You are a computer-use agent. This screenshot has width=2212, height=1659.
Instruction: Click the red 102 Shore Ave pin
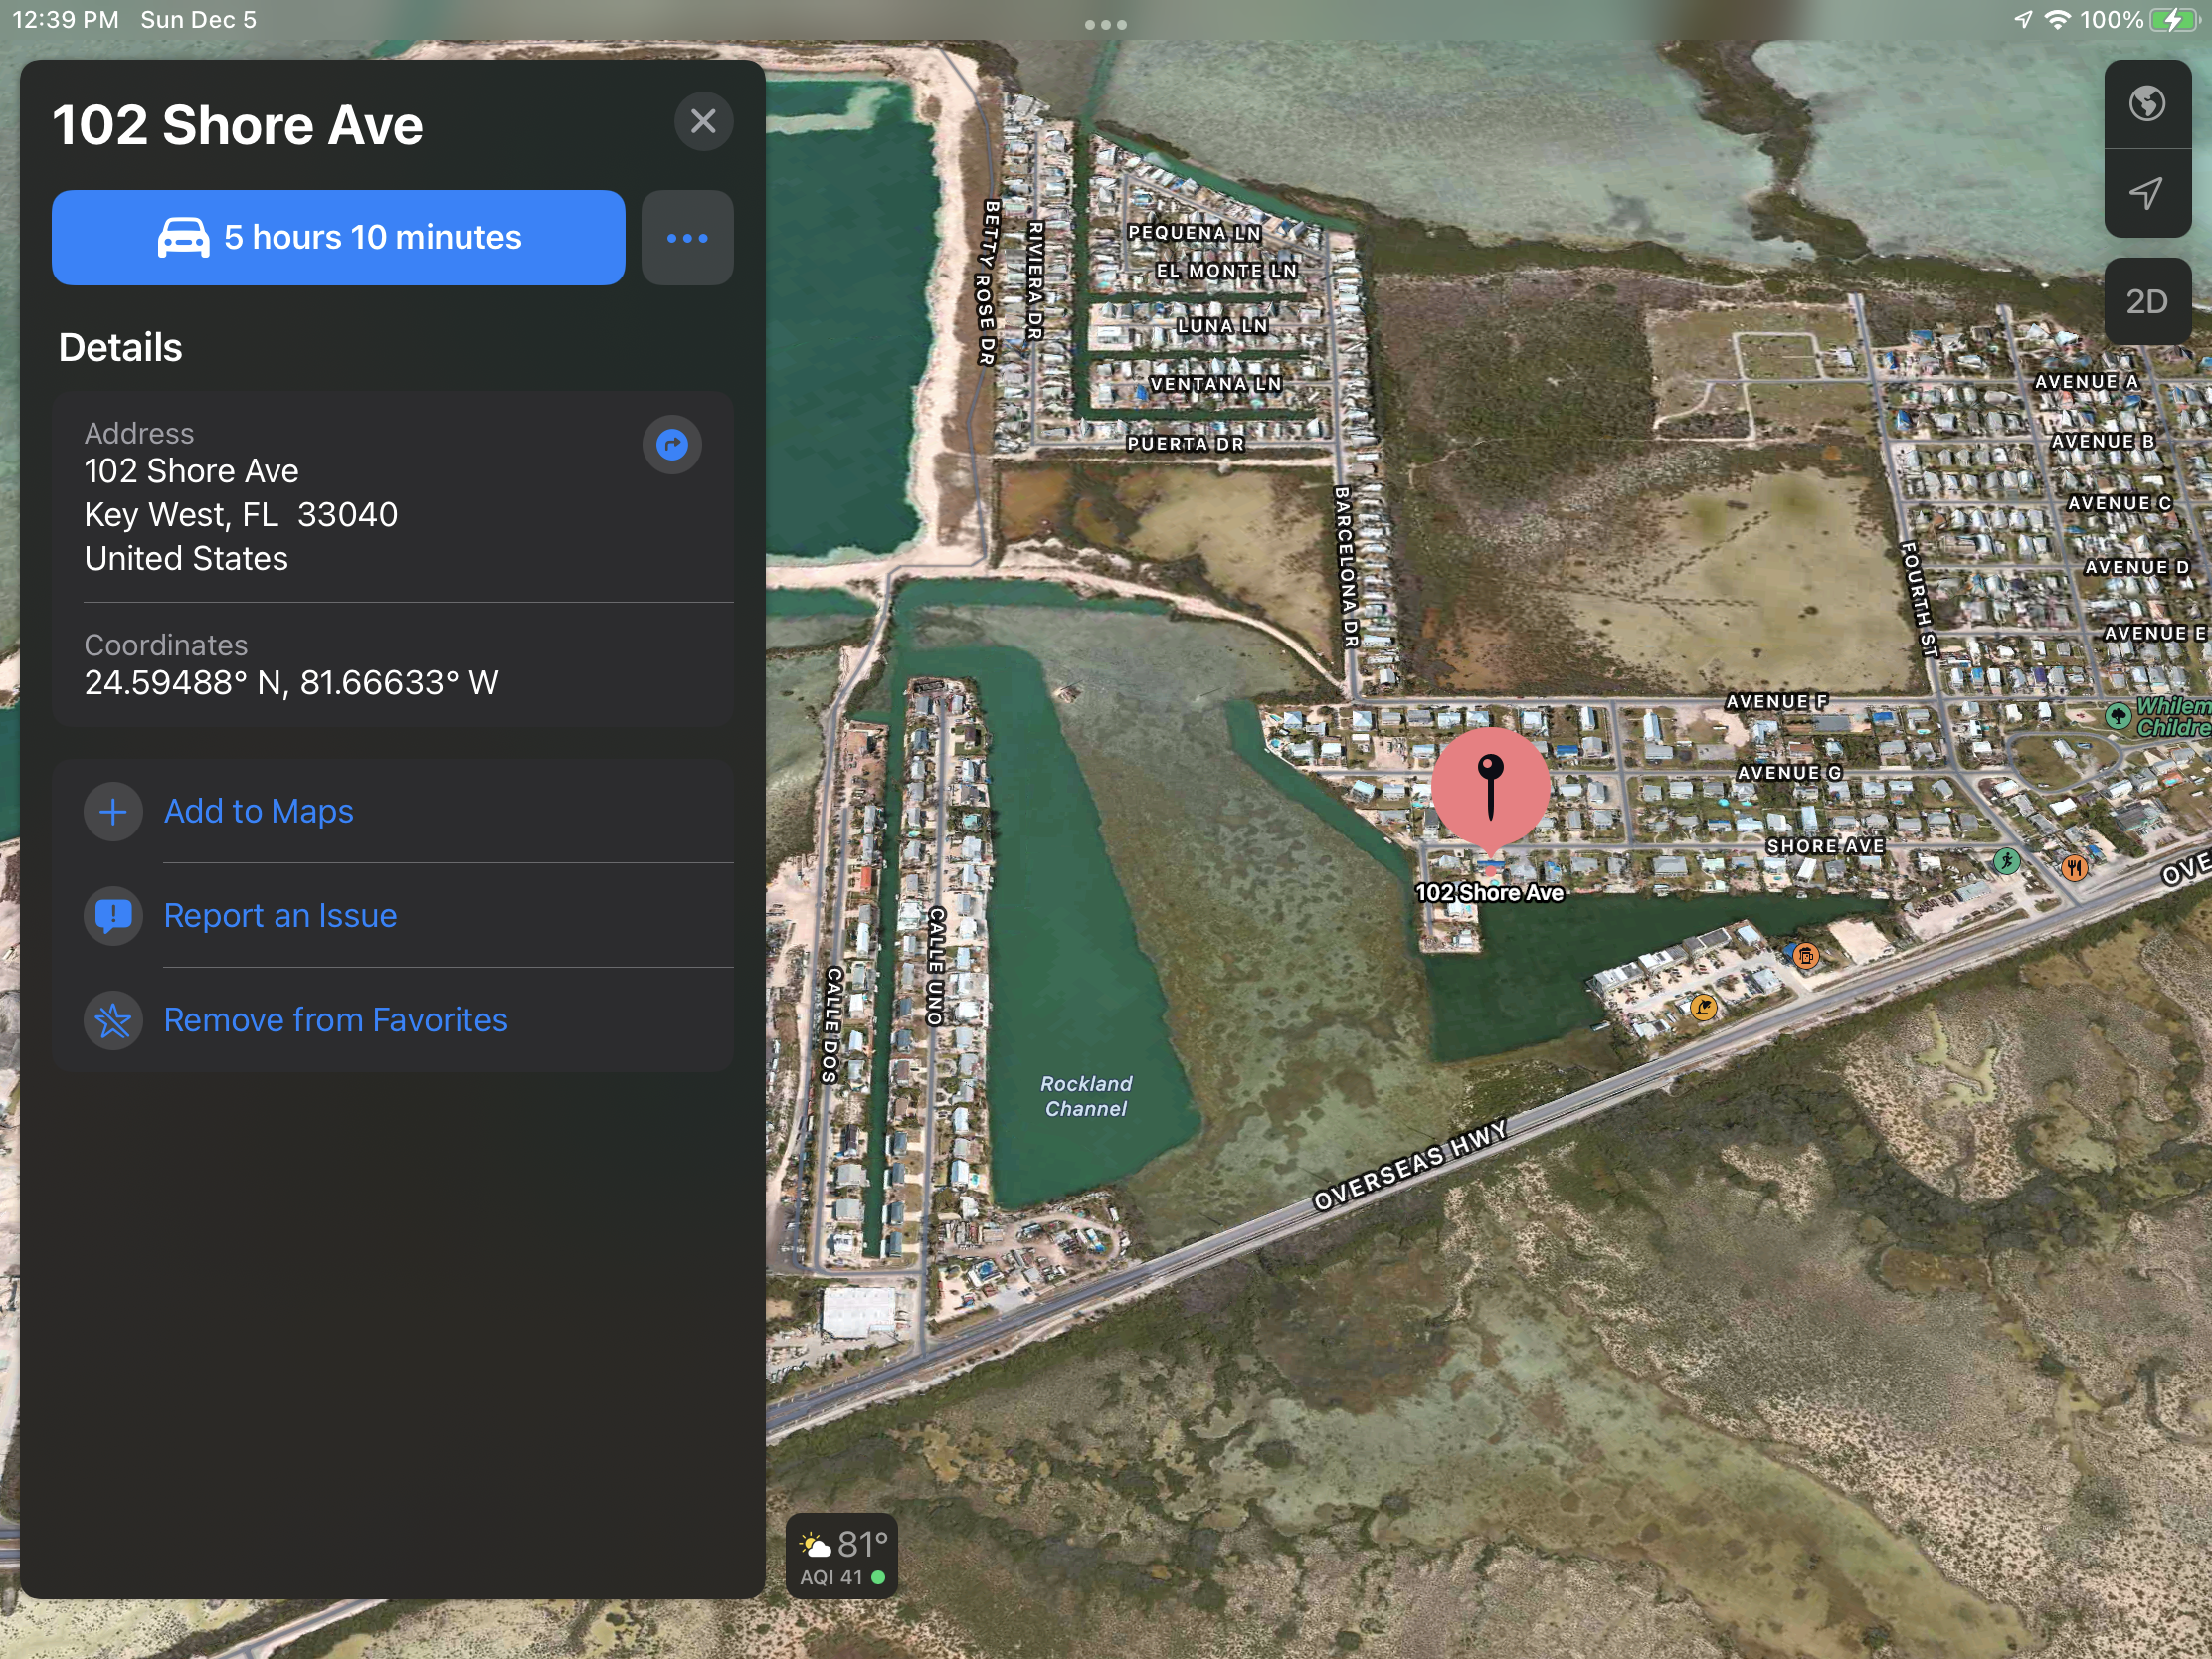coord(1490,790)
